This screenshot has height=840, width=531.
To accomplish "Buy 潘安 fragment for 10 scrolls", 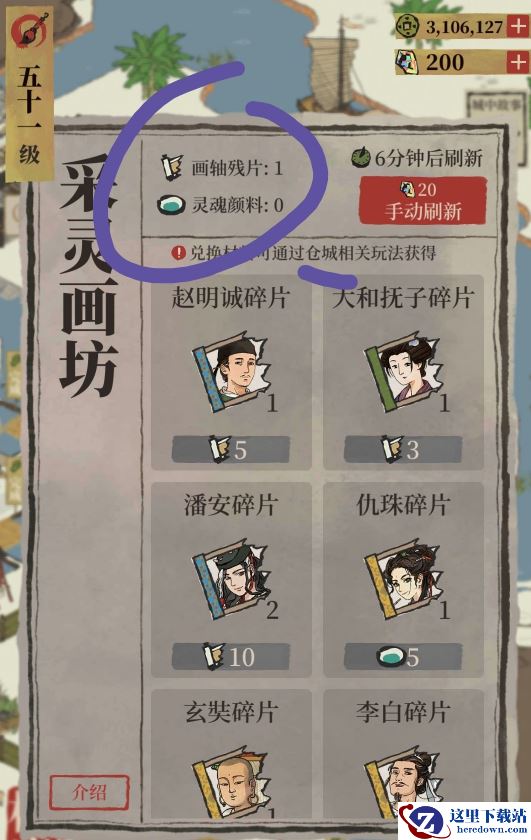I will tap(230, 657).
